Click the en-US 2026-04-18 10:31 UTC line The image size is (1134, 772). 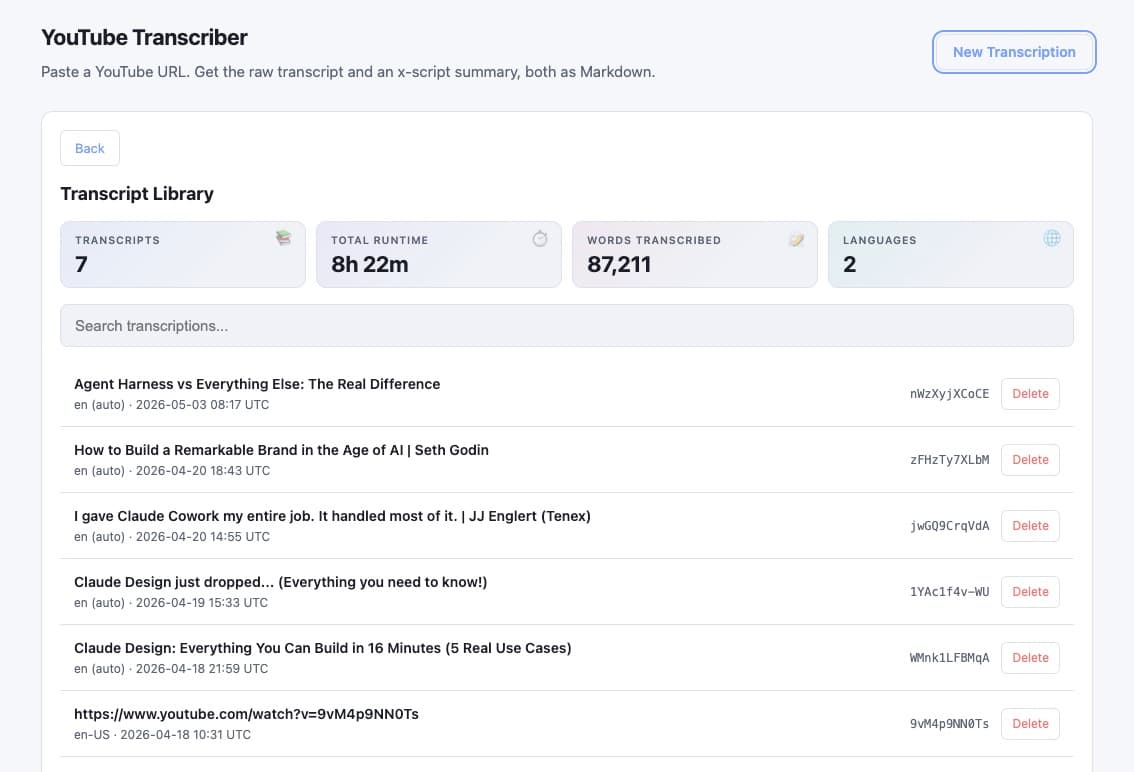point(162,734)
